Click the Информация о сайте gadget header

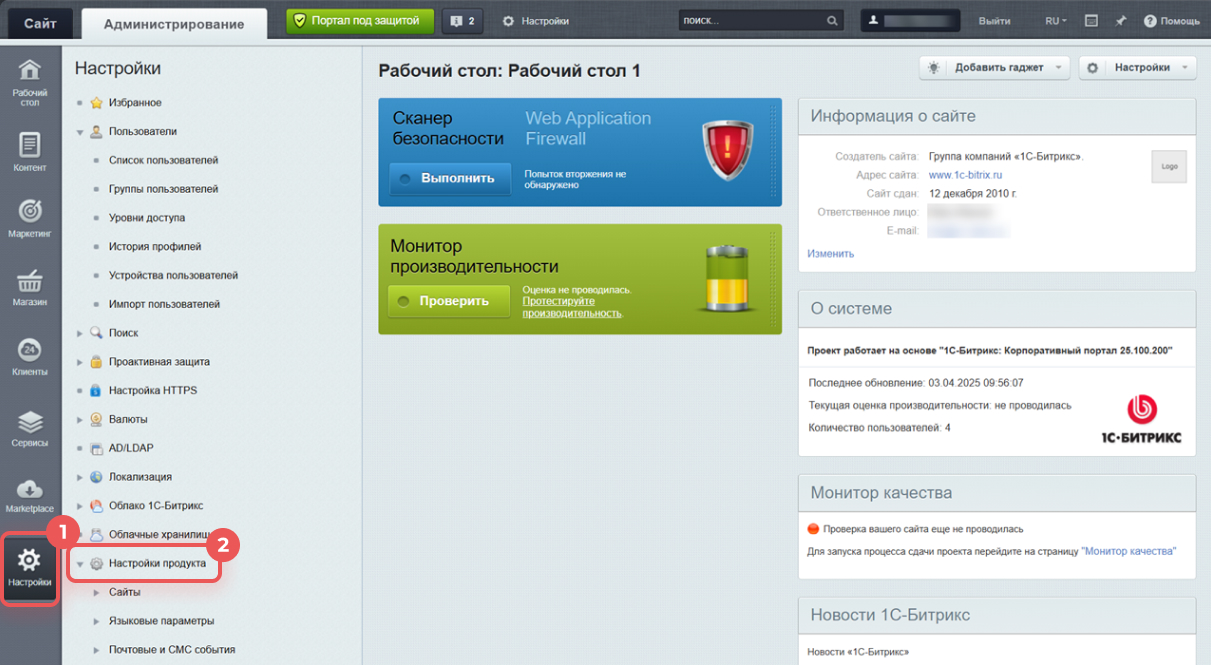coord(996,116)
